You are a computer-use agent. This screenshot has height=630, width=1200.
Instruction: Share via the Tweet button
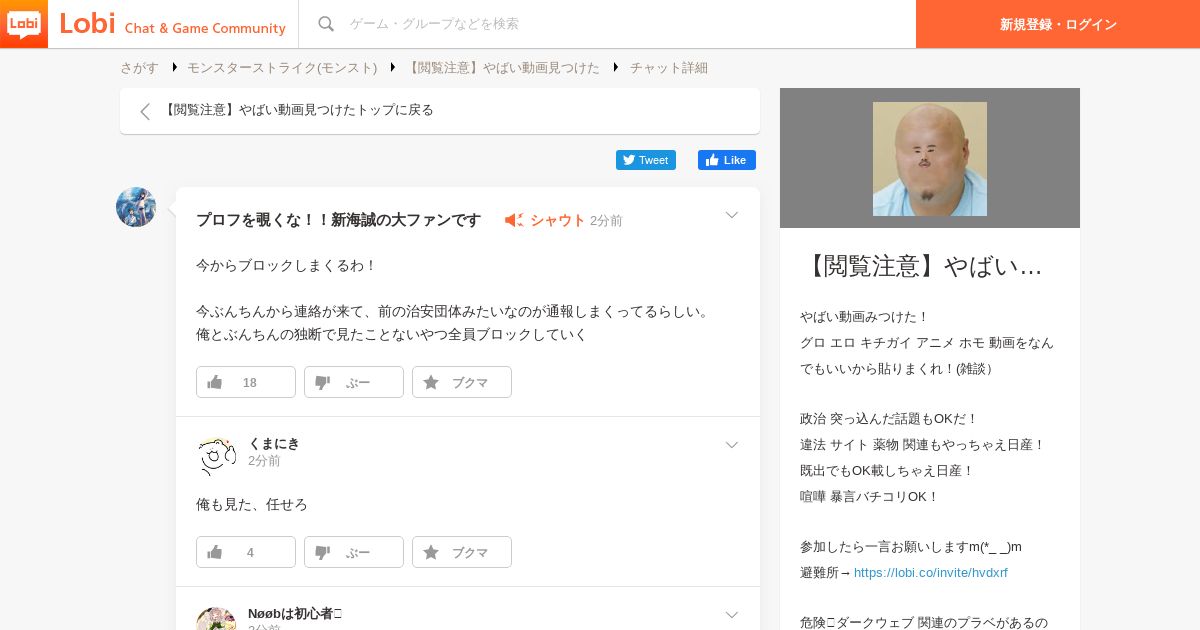[646, 160]
